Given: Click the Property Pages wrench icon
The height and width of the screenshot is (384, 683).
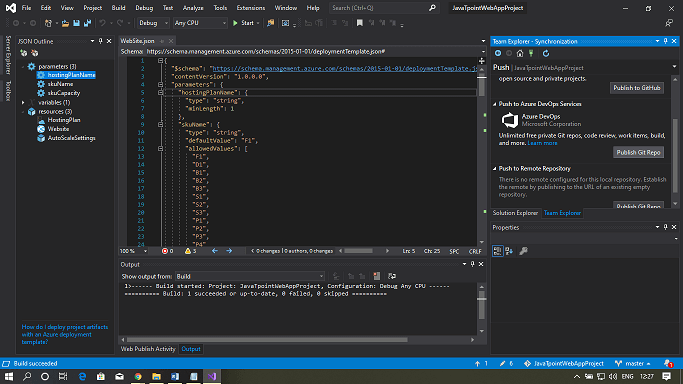Looking at the screenshot, I should pyautogui.click(x=524, y=251).
